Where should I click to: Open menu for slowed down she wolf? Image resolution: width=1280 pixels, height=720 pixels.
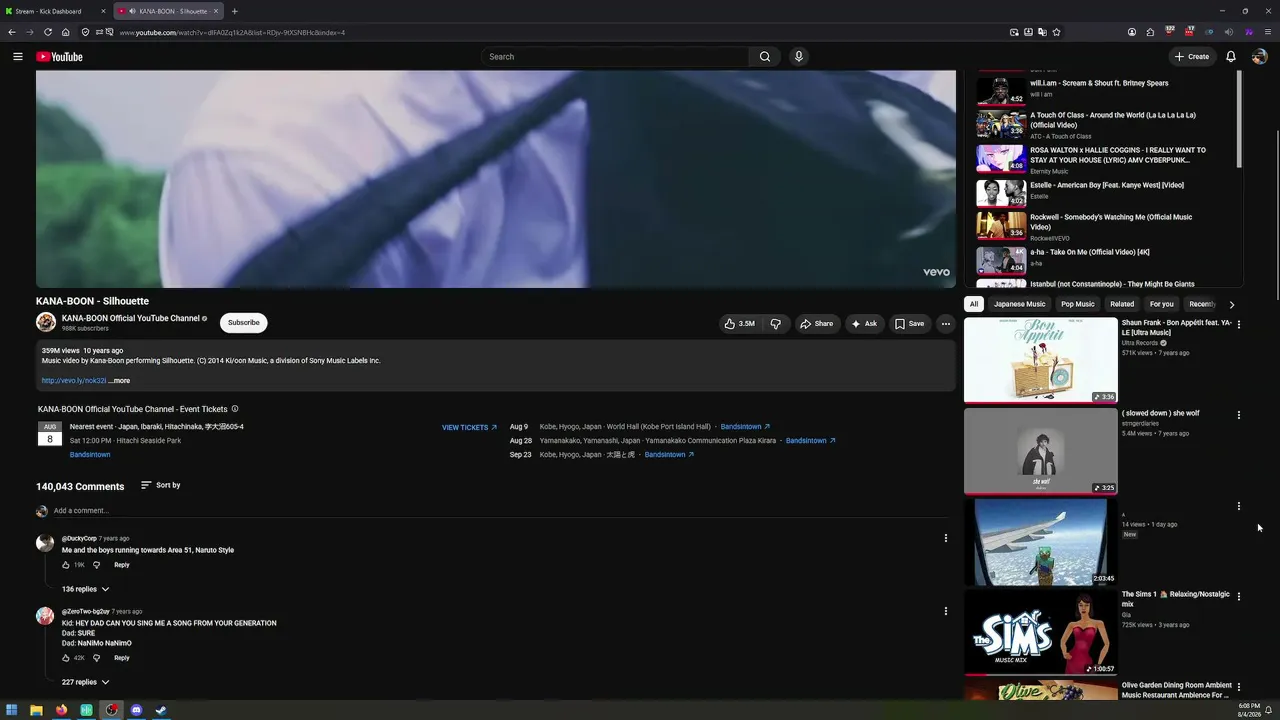click(x=1238, y=415)
